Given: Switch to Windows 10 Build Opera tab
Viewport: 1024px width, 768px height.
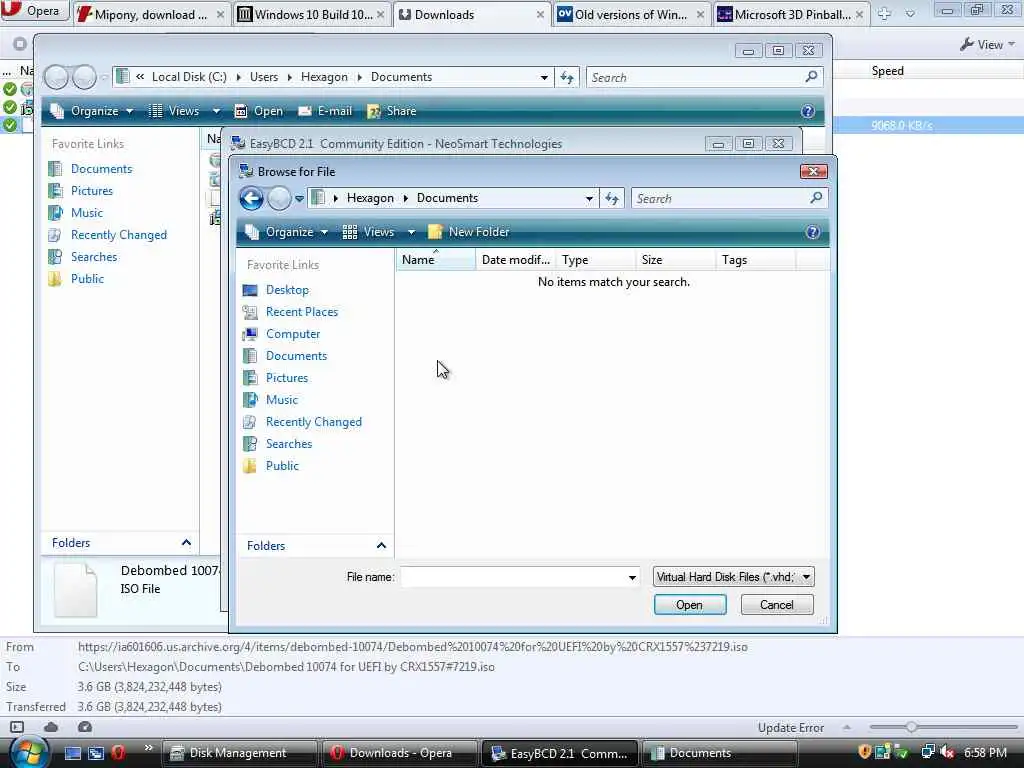Looking at the screenshot, I should 311,14.
